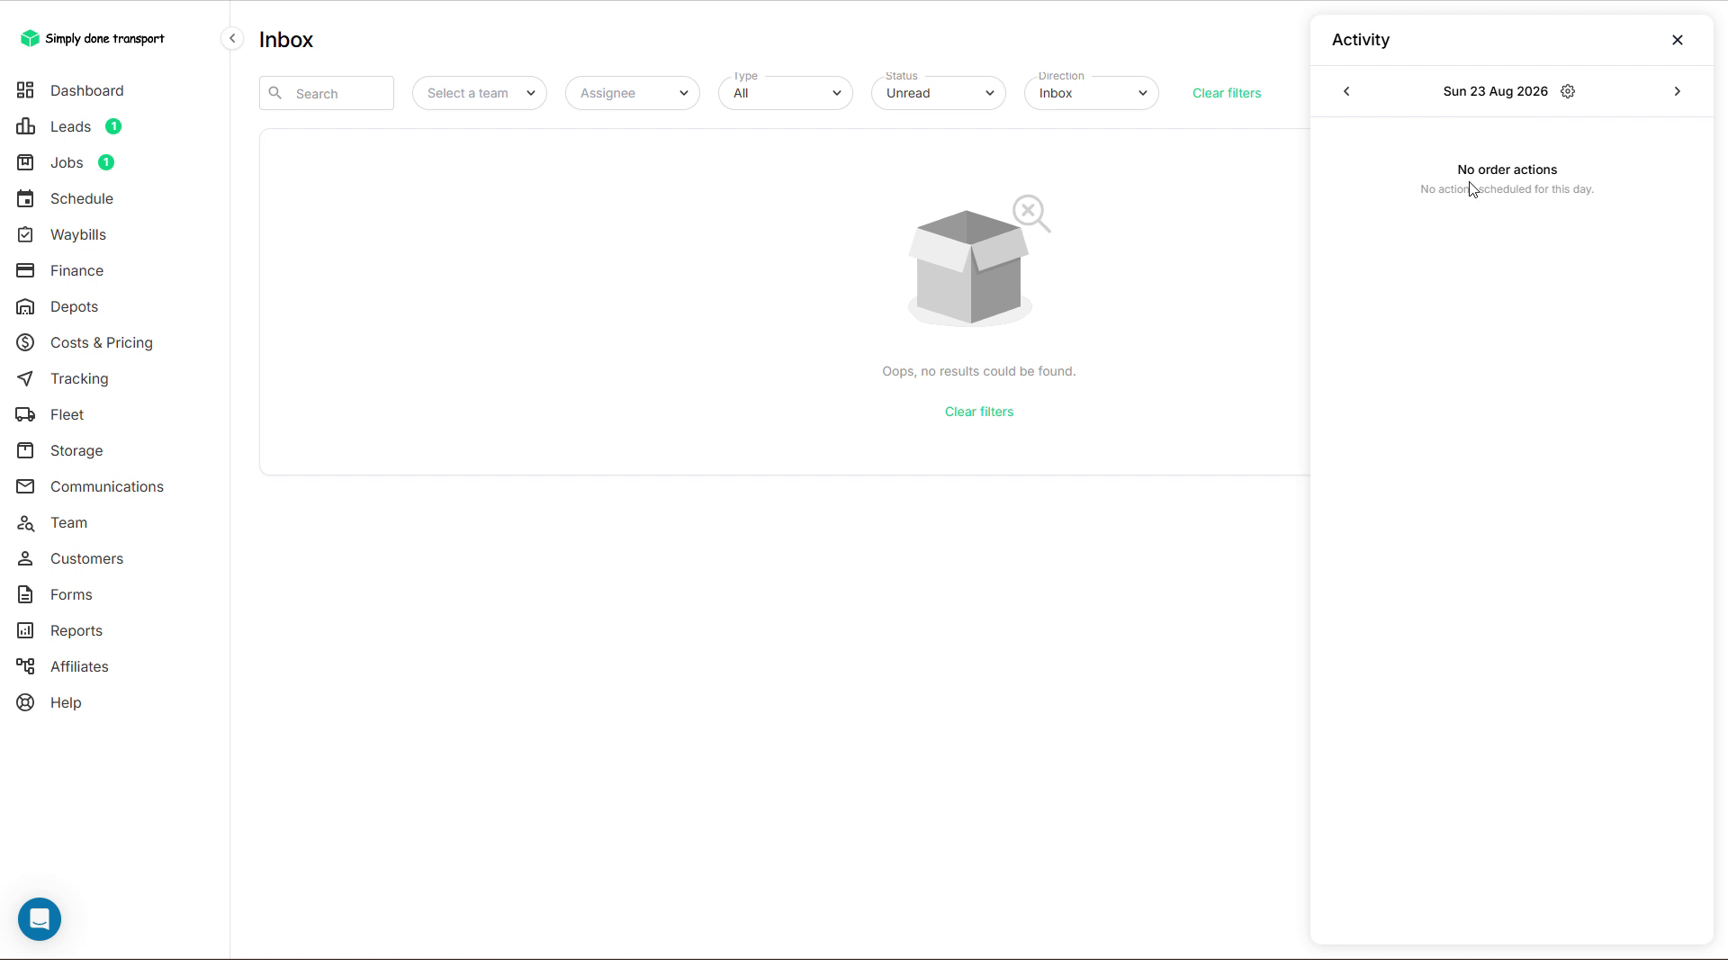Click the Depots warehouse icon
Viewport: 1728px width, 960px height.
(x=25, y=306)
